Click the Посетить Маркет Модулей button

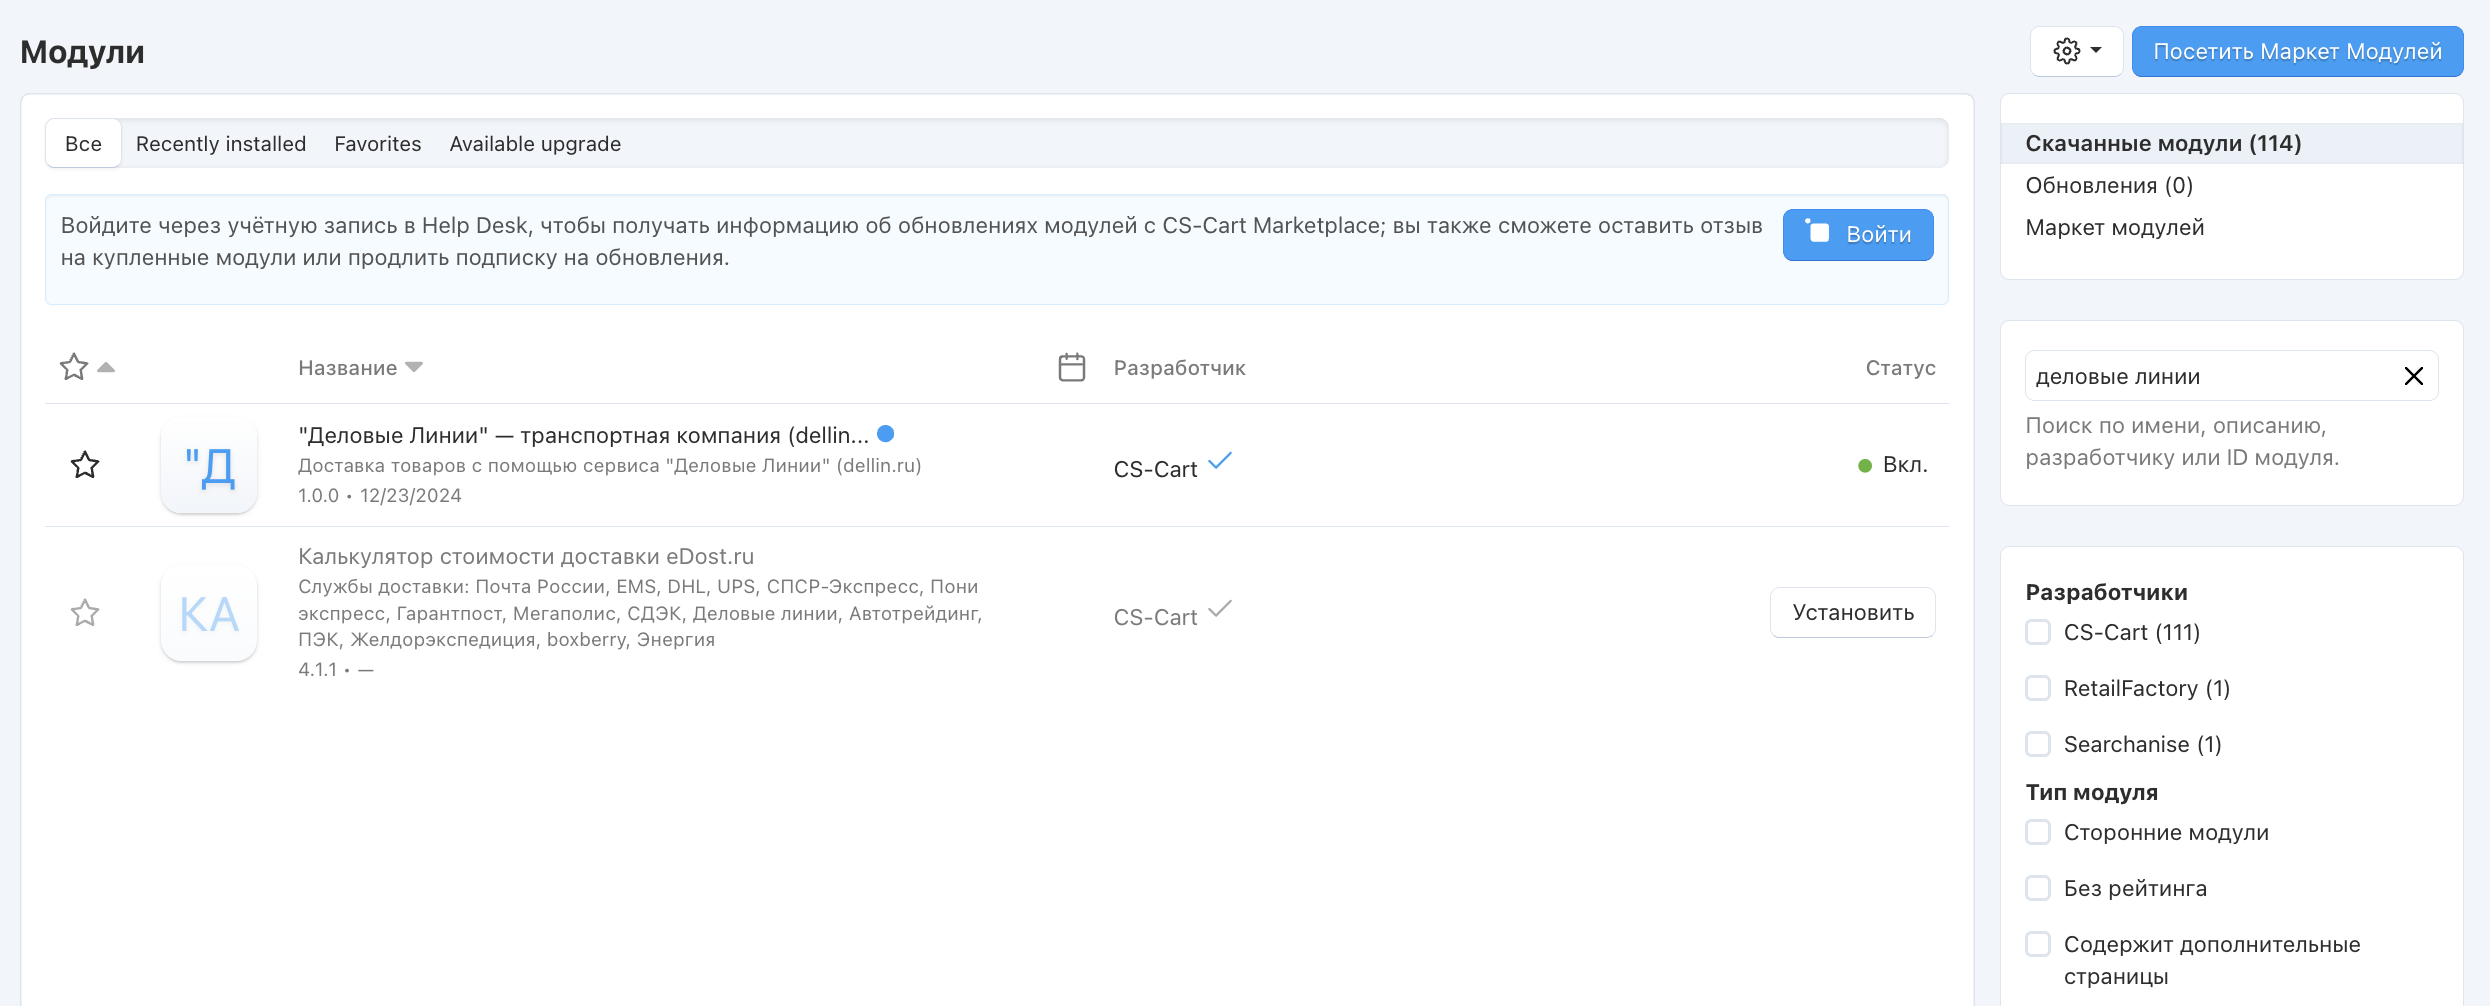[2297, 51]
